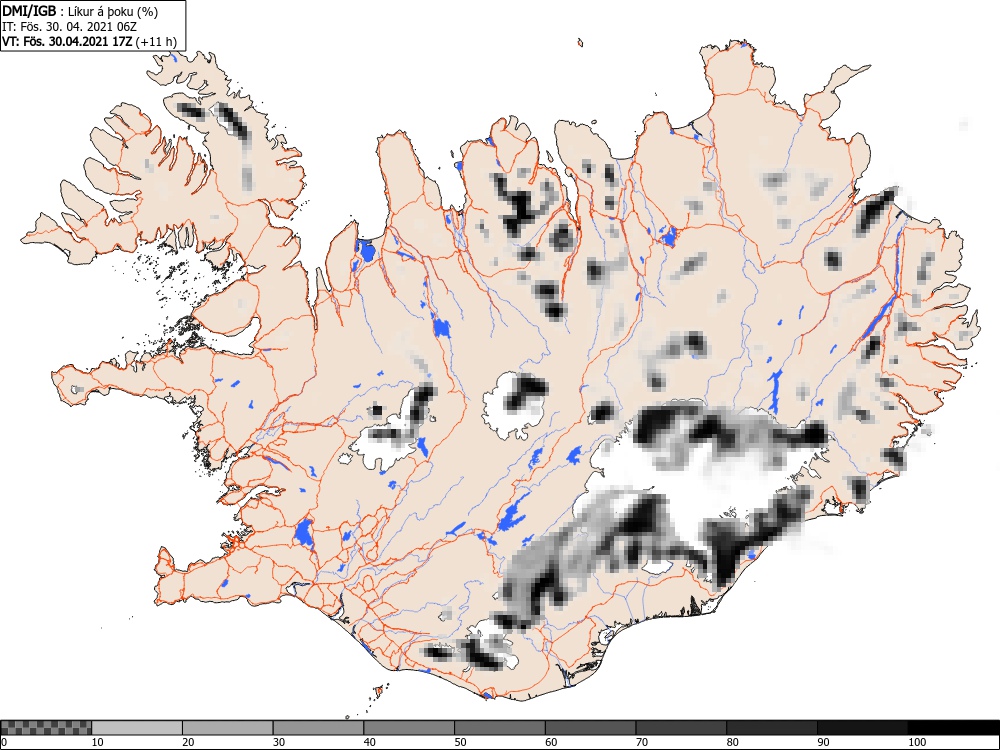Click the '90' scale label
The image size is (1000, 750).
(823, 742)
